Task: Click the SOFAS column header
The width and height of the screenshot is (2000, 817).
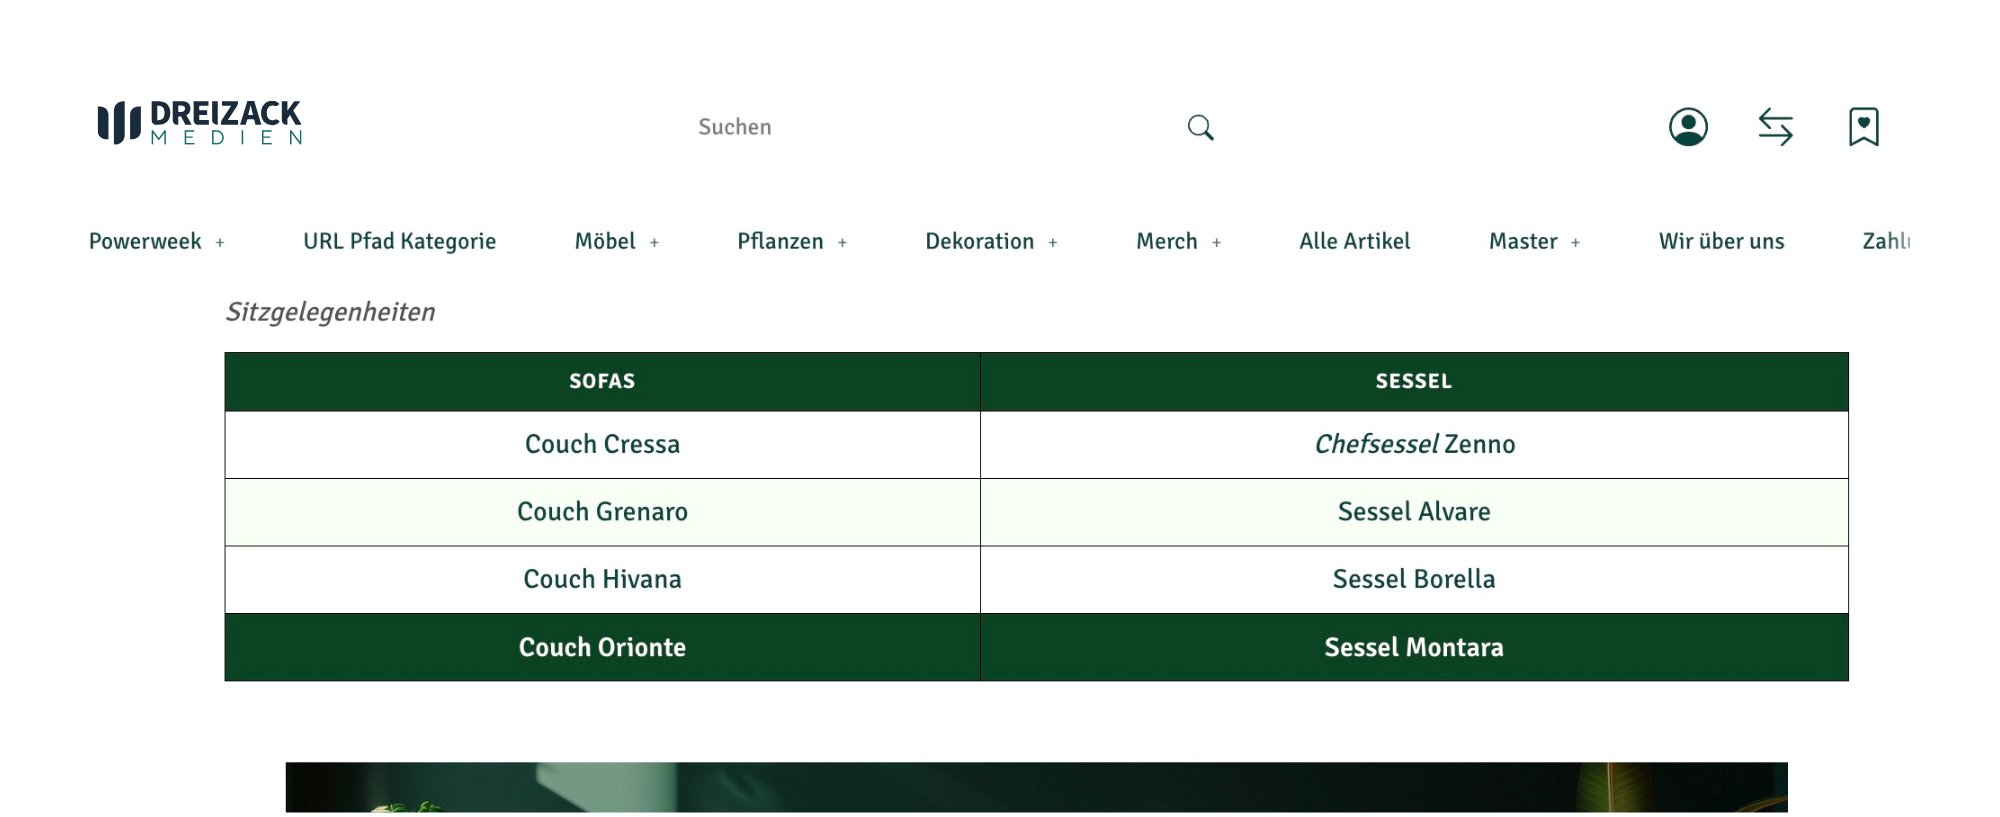Action: [602, 381]
